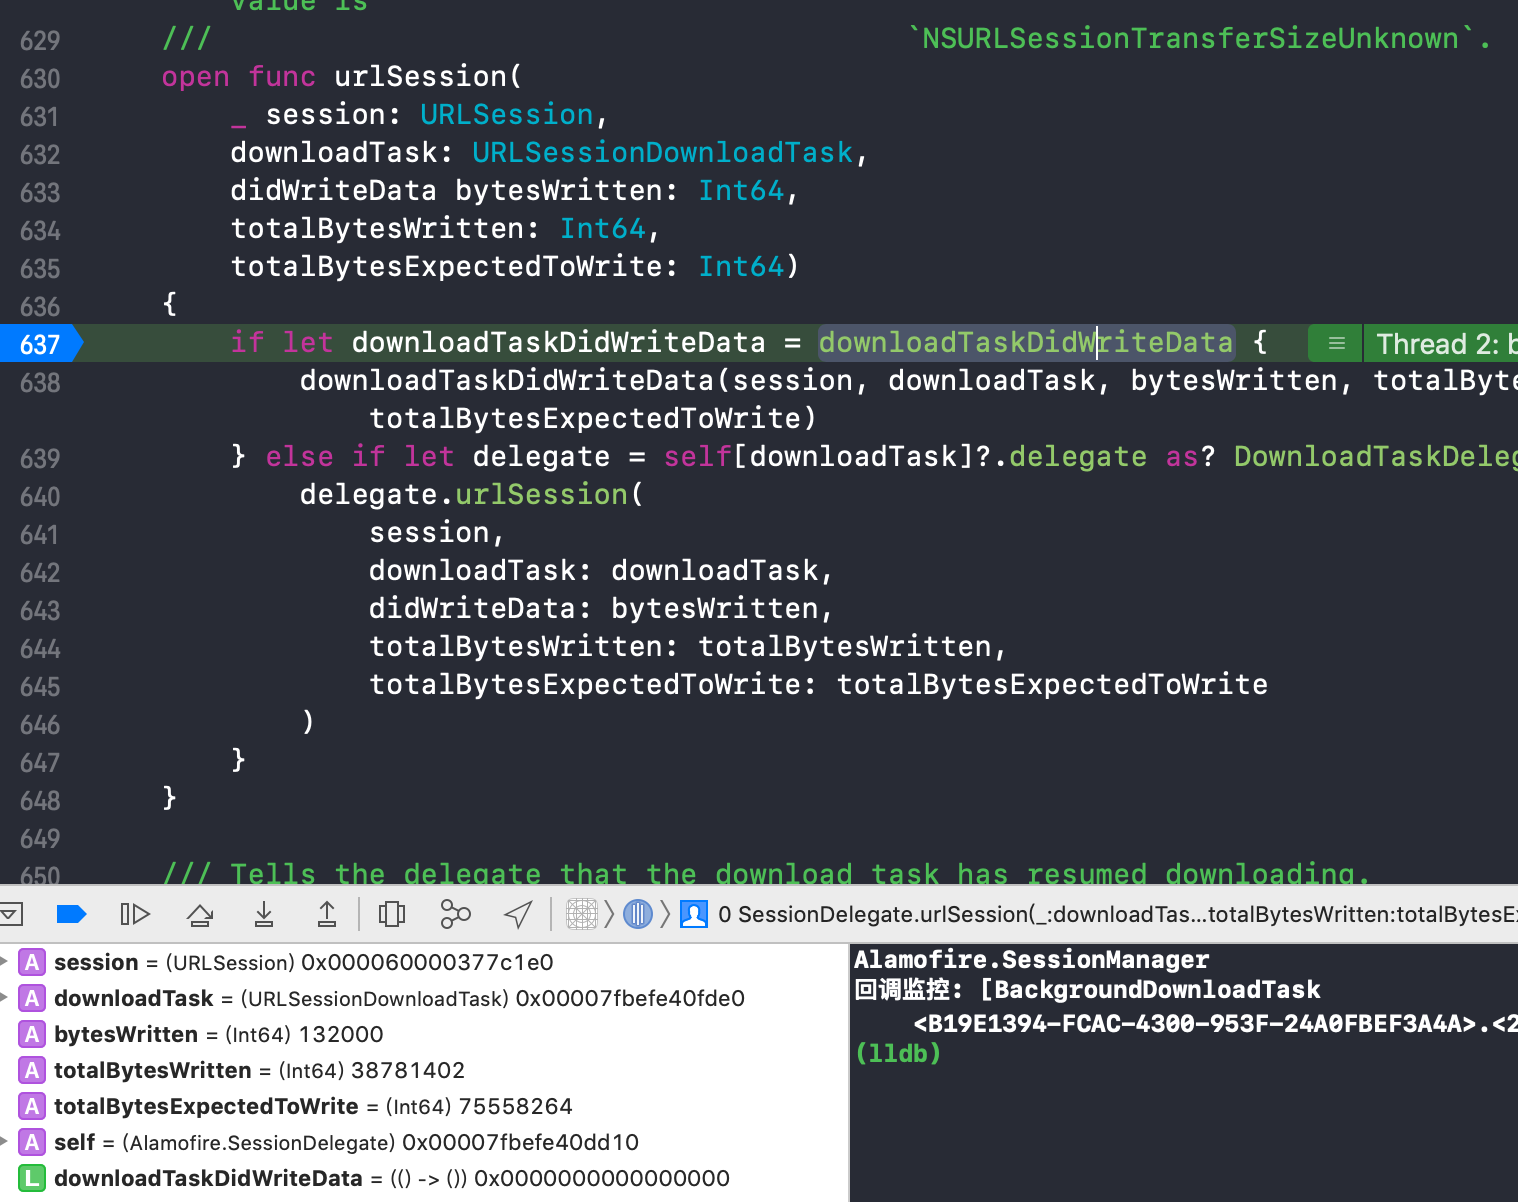This screenshot has height=1202, width=1518.
Task: Click URLSessionDownloadTask type on line 632
Action: tap(662, 152)
